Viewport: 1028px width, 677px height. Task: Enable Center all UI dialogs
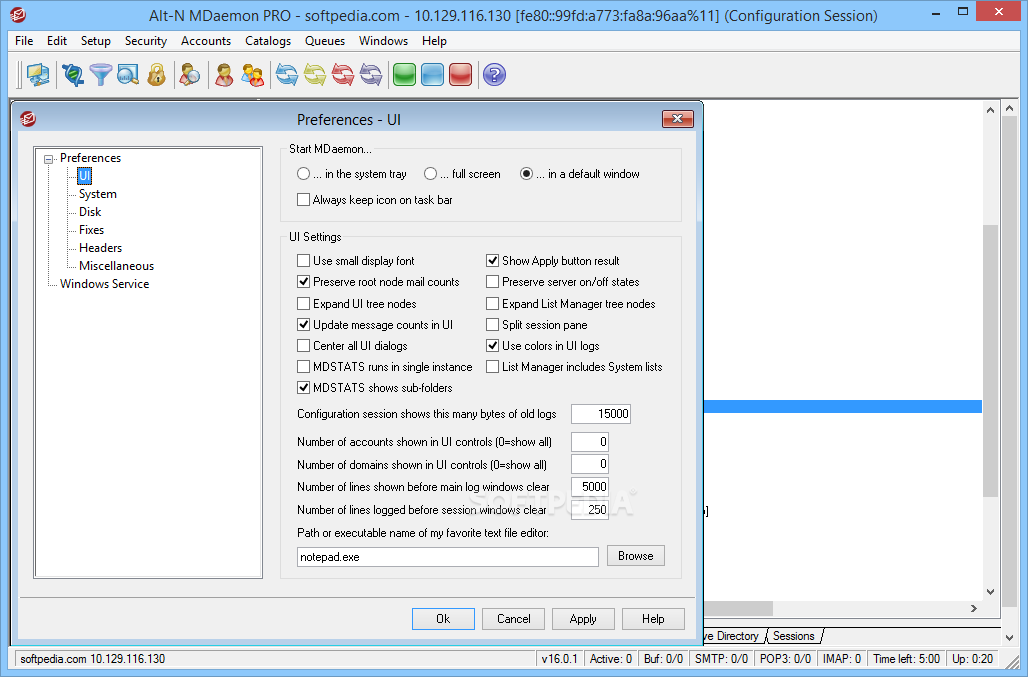(x=304, y=345)
